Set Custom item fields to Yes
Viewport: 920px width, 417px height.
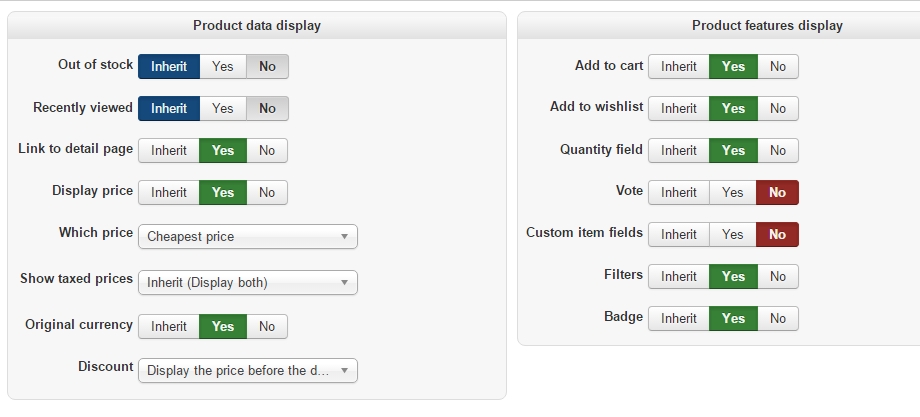pyautogui.click(x=733, y=234)
